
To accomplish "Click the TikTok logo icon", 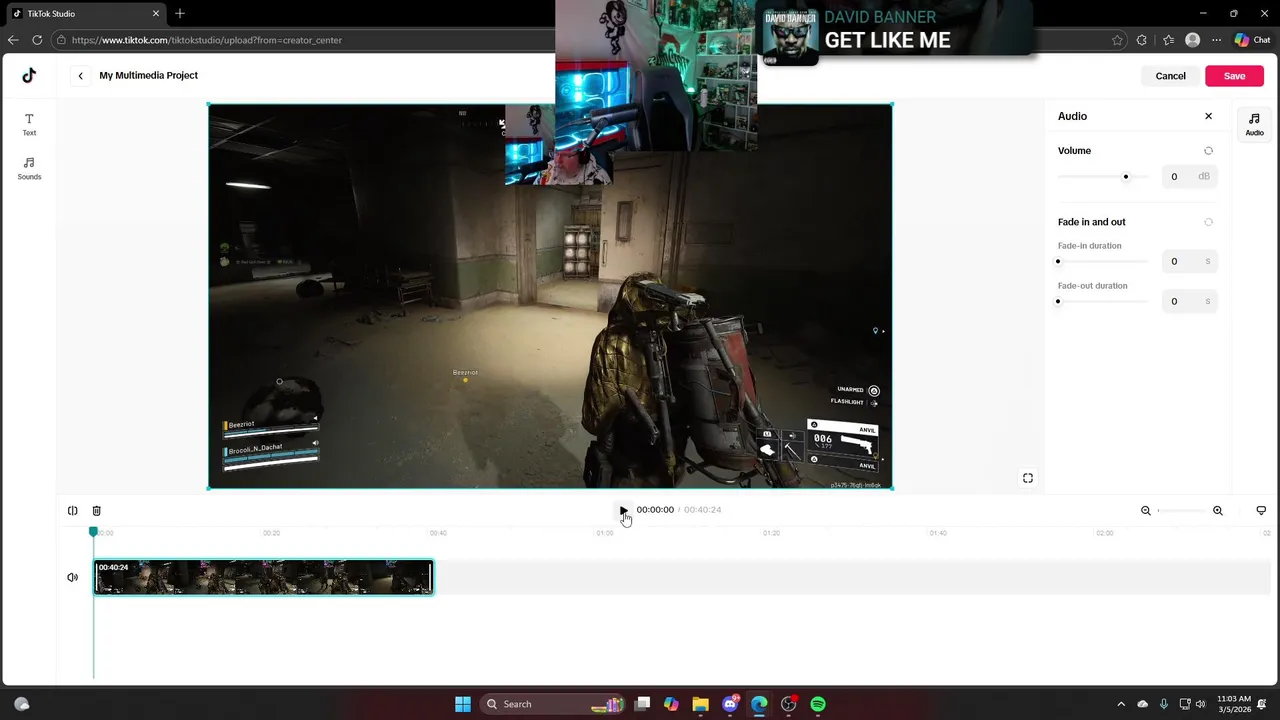I will 29,75.
